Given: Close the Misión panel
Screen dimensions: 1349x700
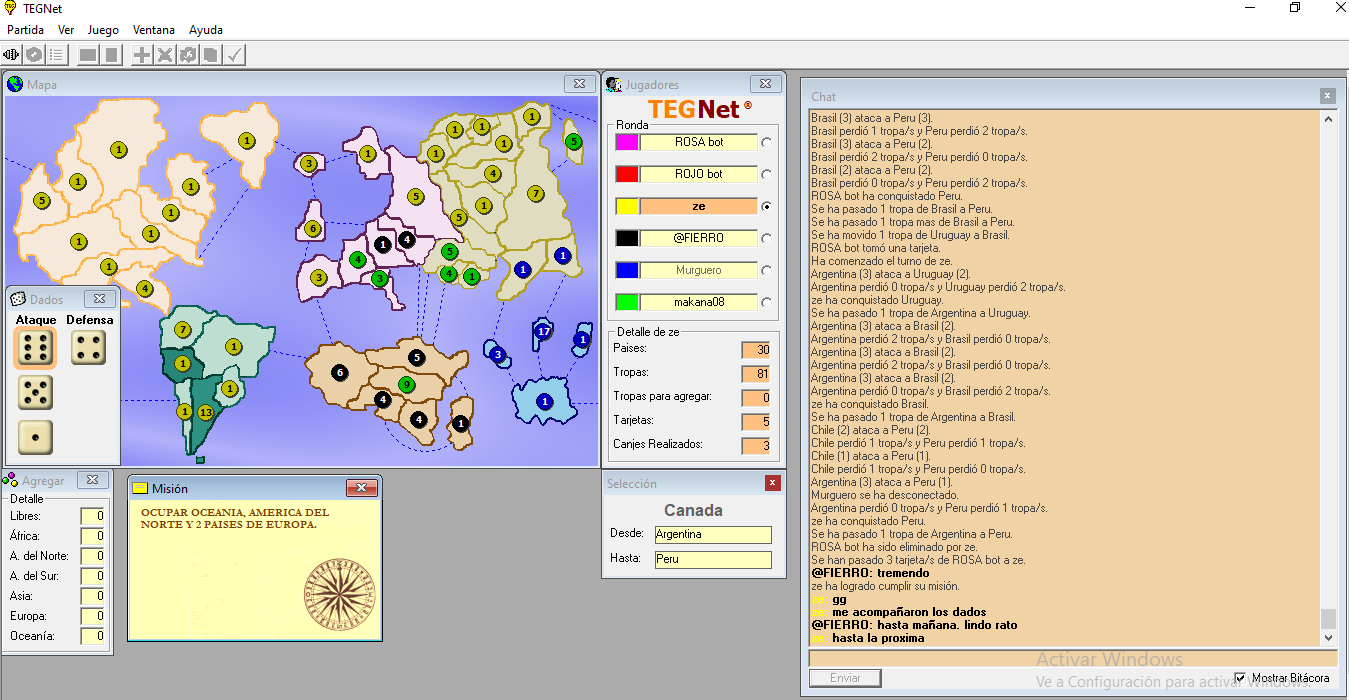Looking at the screenshot, I should [361, 488].
